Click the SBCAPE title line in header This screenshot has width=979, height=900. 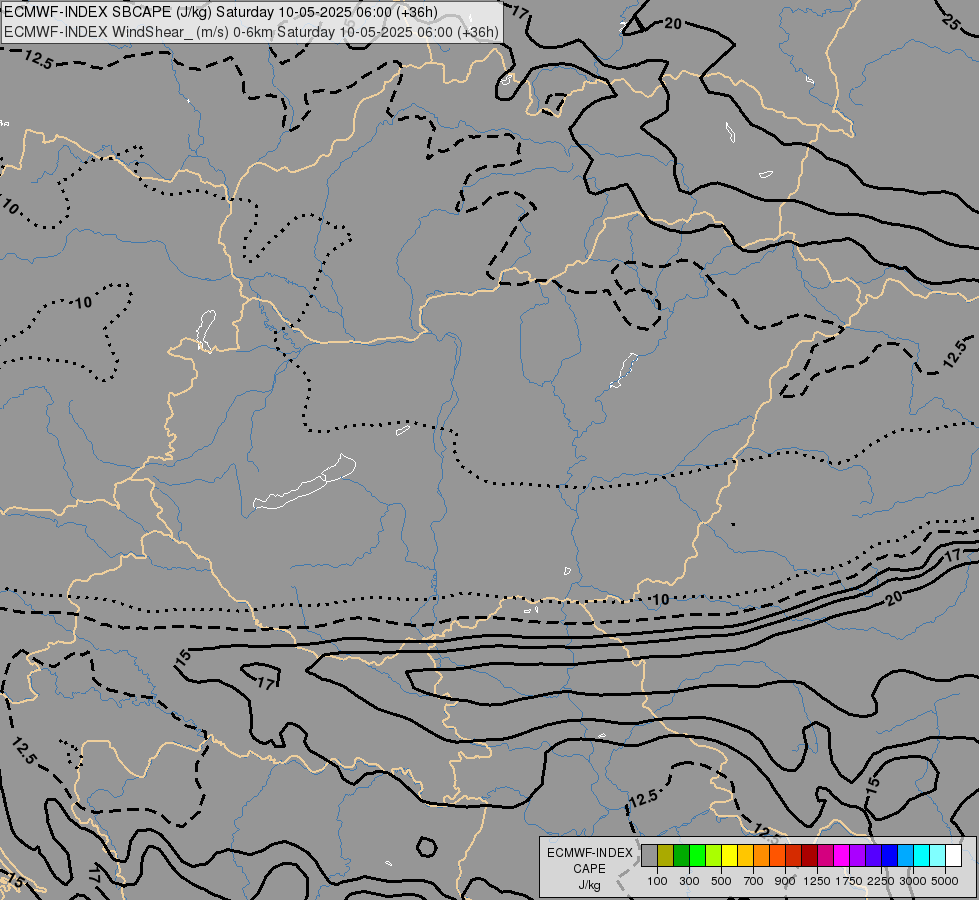click(220, 12)
